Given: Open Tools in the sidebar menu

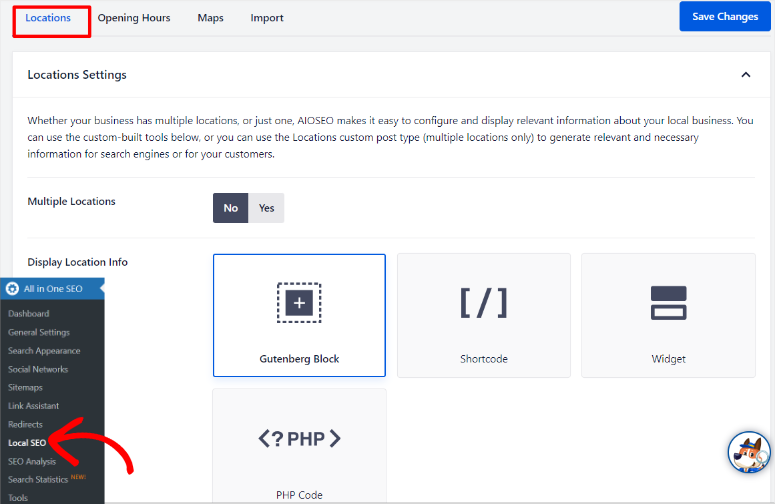Looking at the screenshot, I should coord(18,498).
